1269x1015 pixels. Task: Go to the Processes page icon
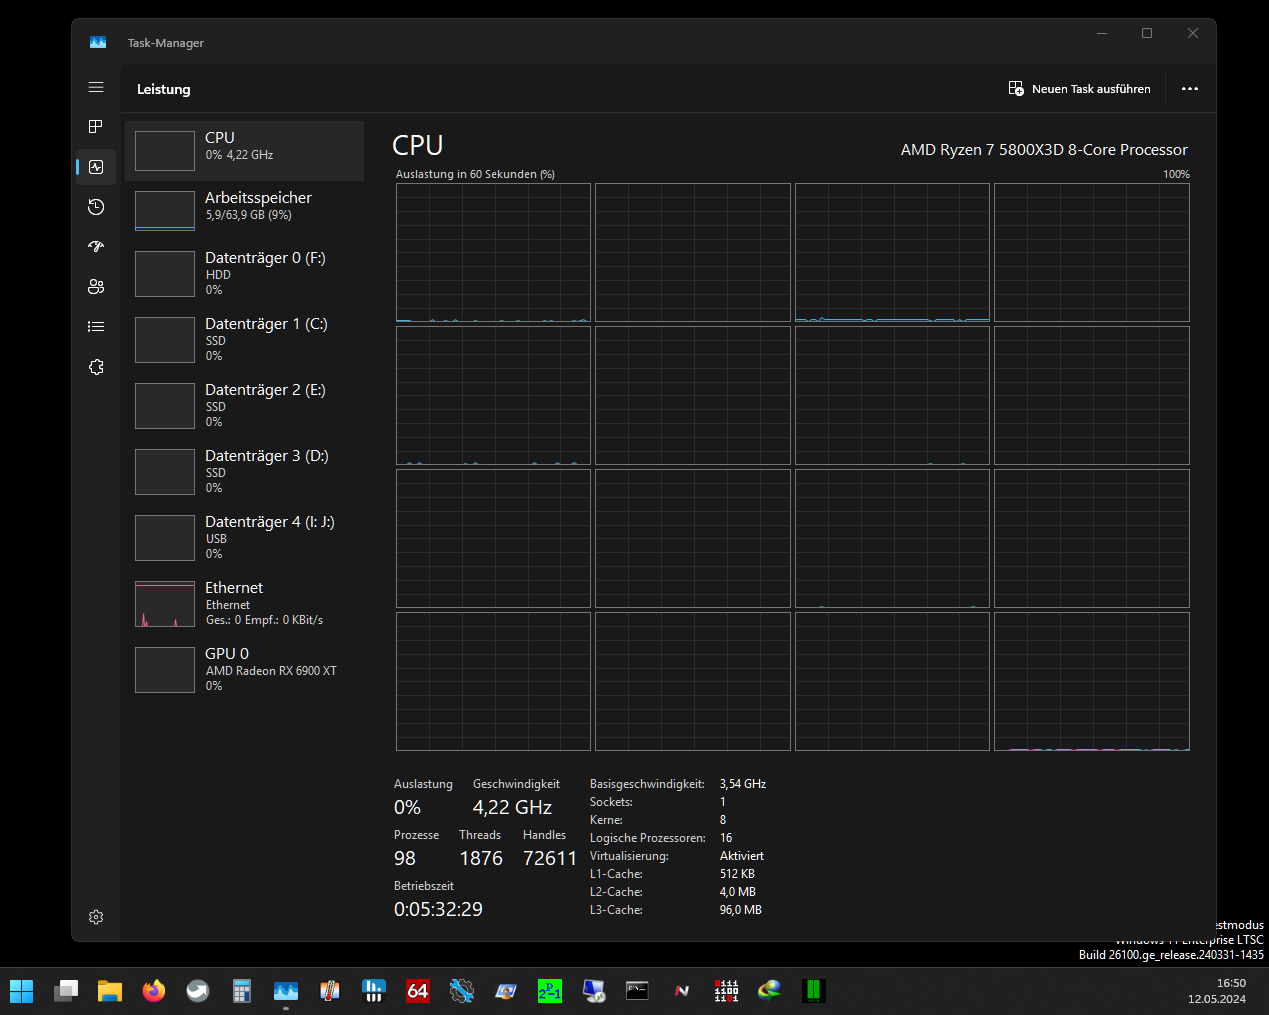pyautogui.click(x=96, y=126)
